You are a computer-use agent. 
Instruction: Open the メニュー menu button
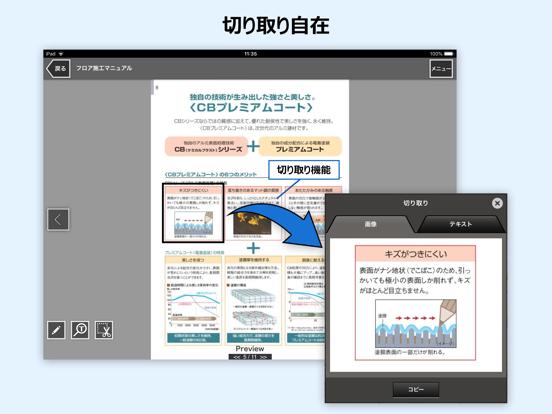[x=441, y=69]
